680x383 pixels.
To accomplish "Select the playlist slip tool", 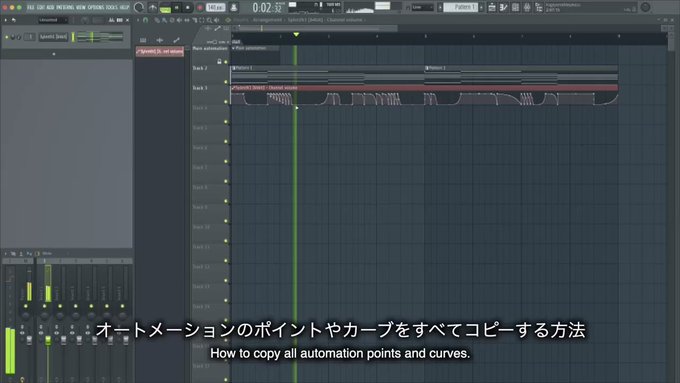I will 186,20.
